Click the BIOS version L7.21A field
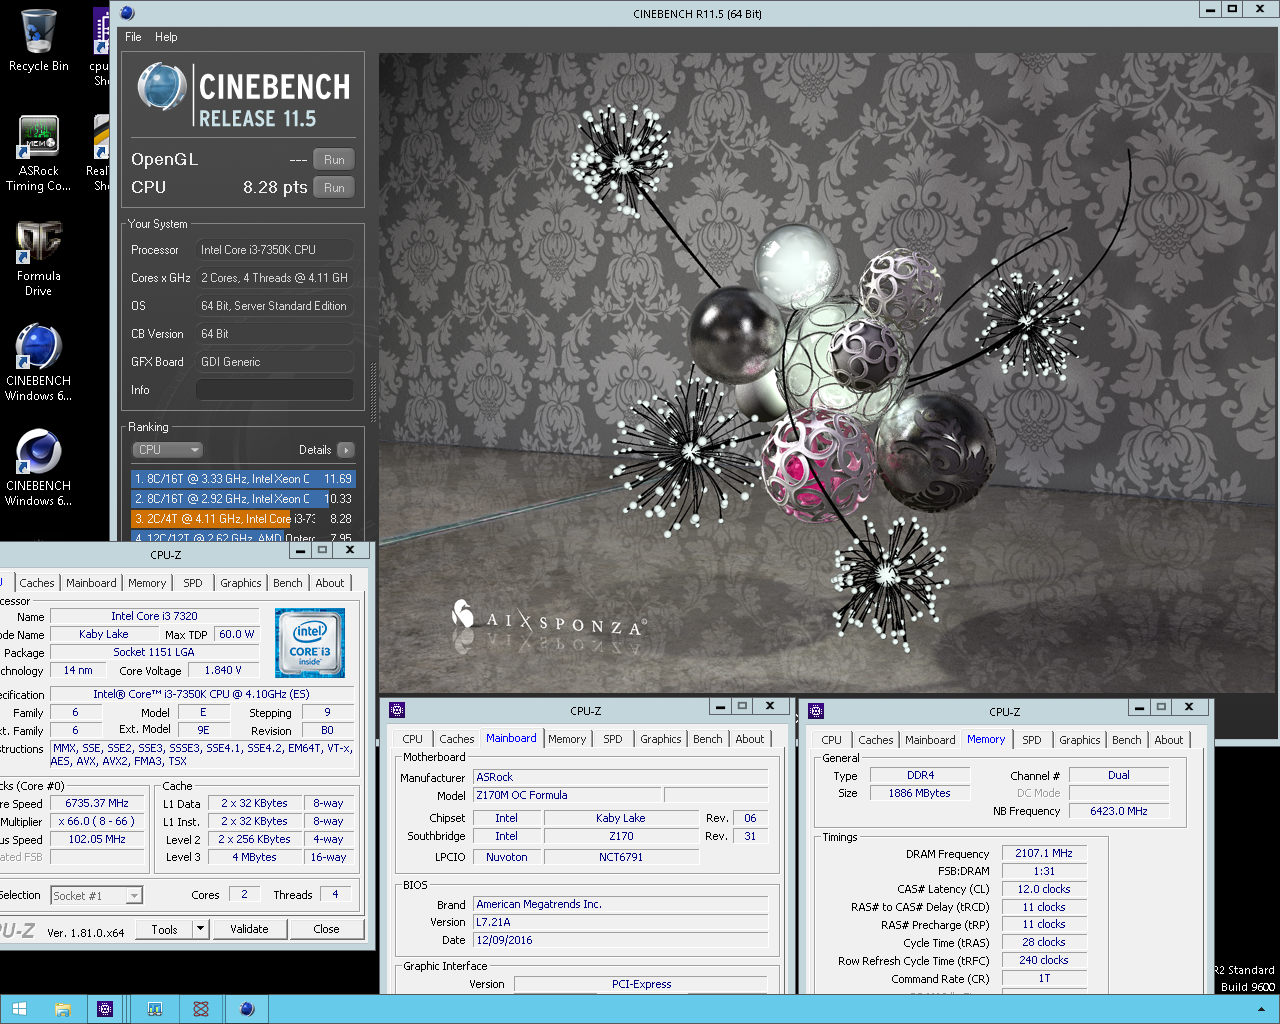The image size is (1280, 1024). [x=620, y=922]
